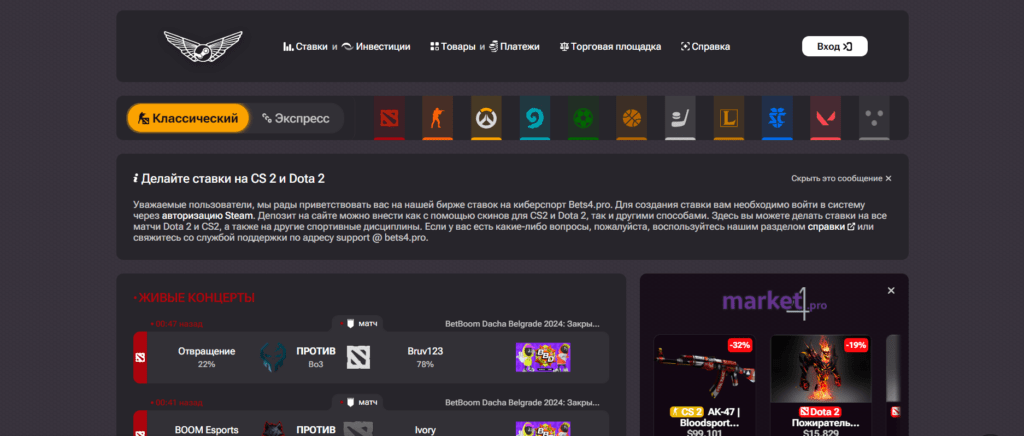The width and height of the screenshot is (1024, 436).
Task: Click red Dota 2 badge on Отвращение row
Action: 140,357
